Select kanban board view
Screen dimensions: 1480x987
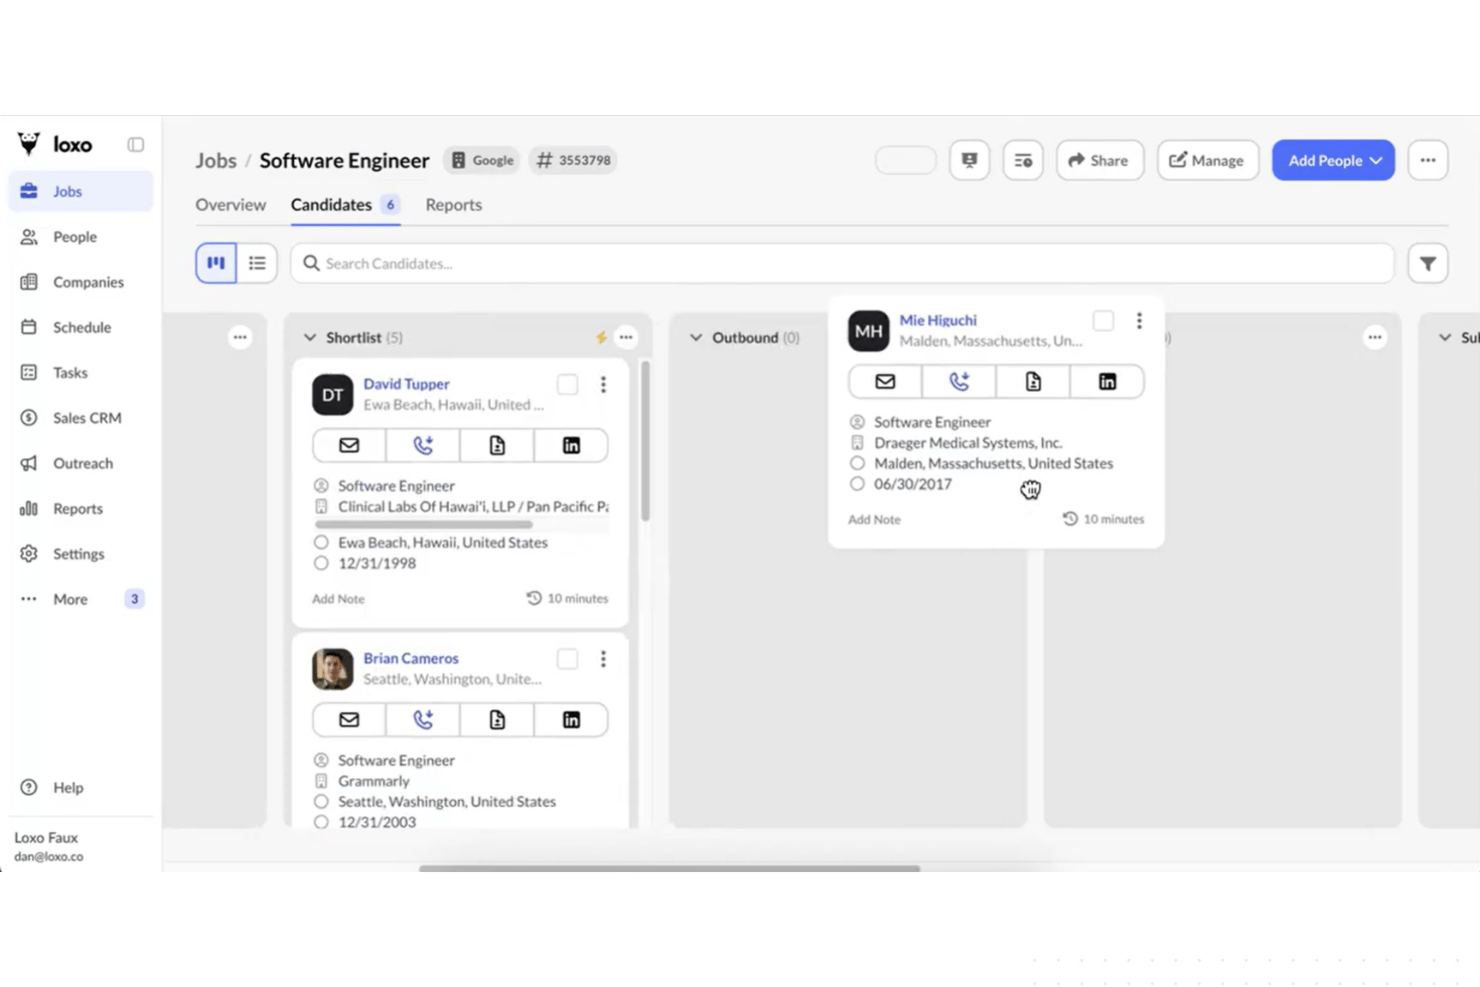tap(216, 263)
